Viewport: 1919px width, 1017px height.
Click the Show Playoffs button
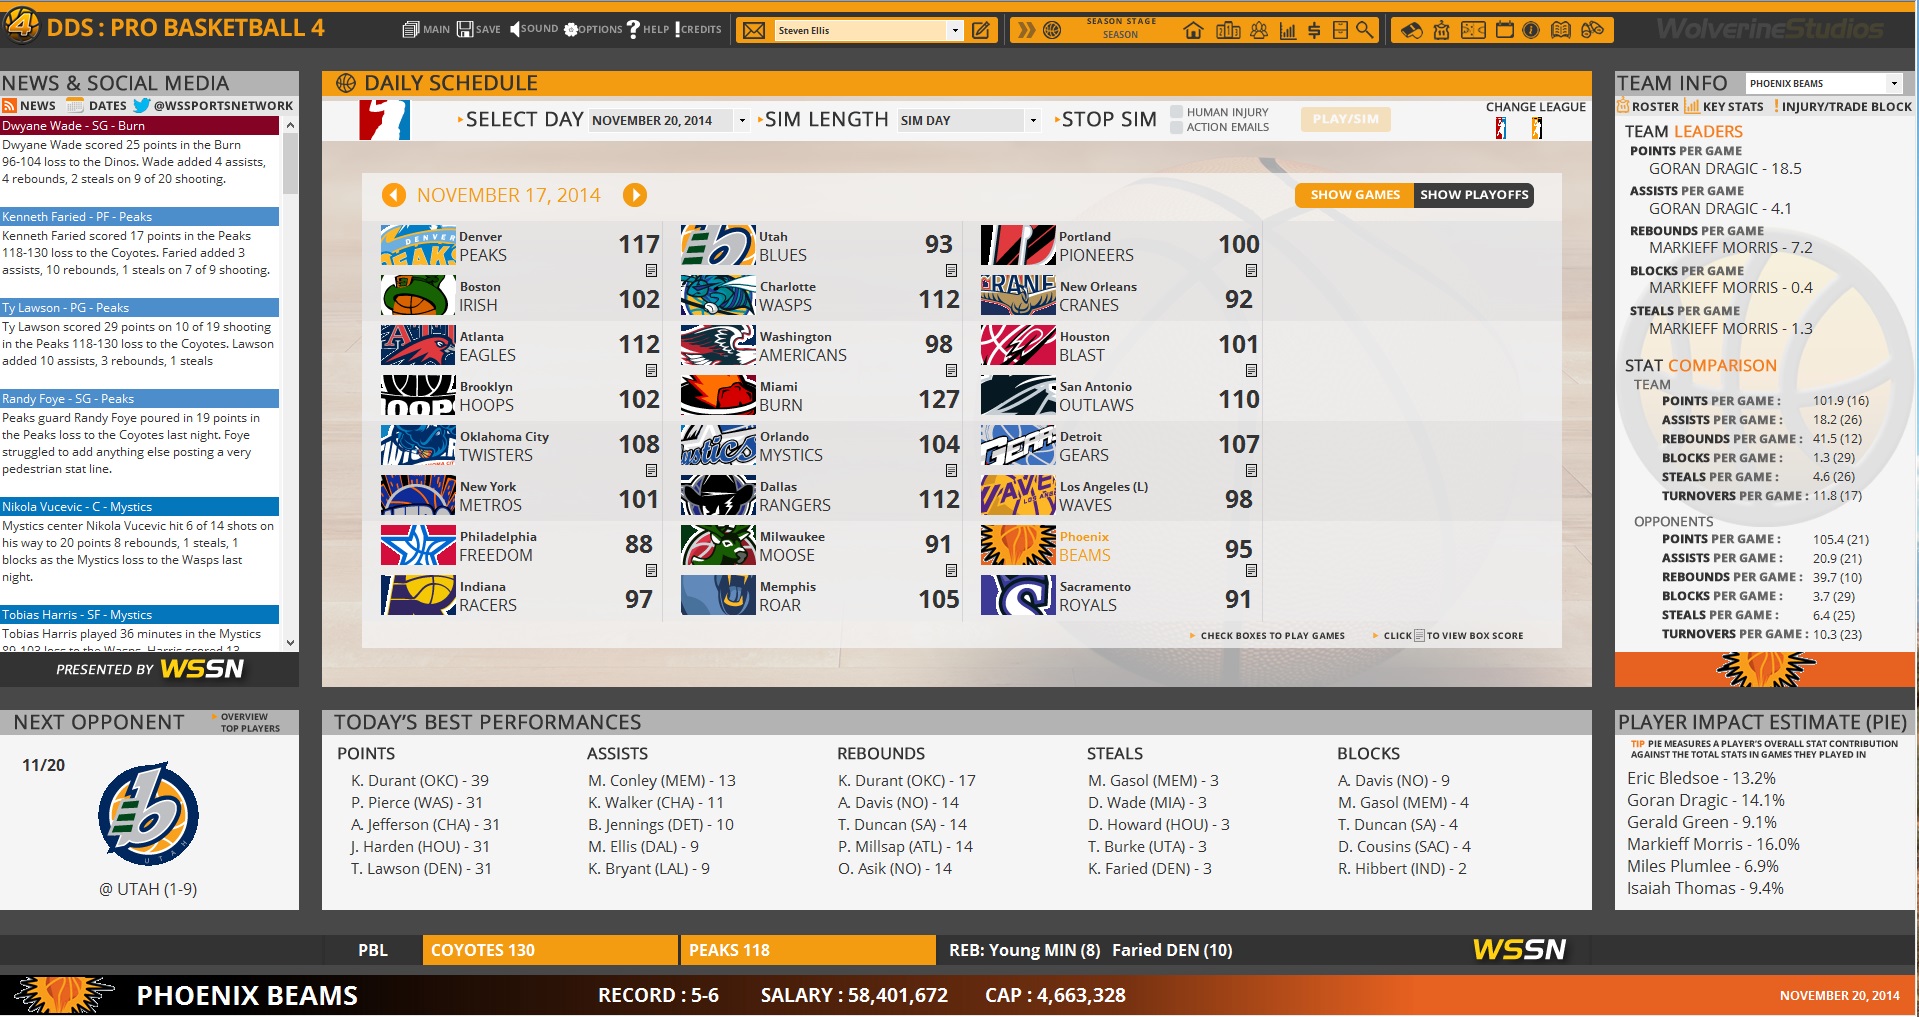1473,195
